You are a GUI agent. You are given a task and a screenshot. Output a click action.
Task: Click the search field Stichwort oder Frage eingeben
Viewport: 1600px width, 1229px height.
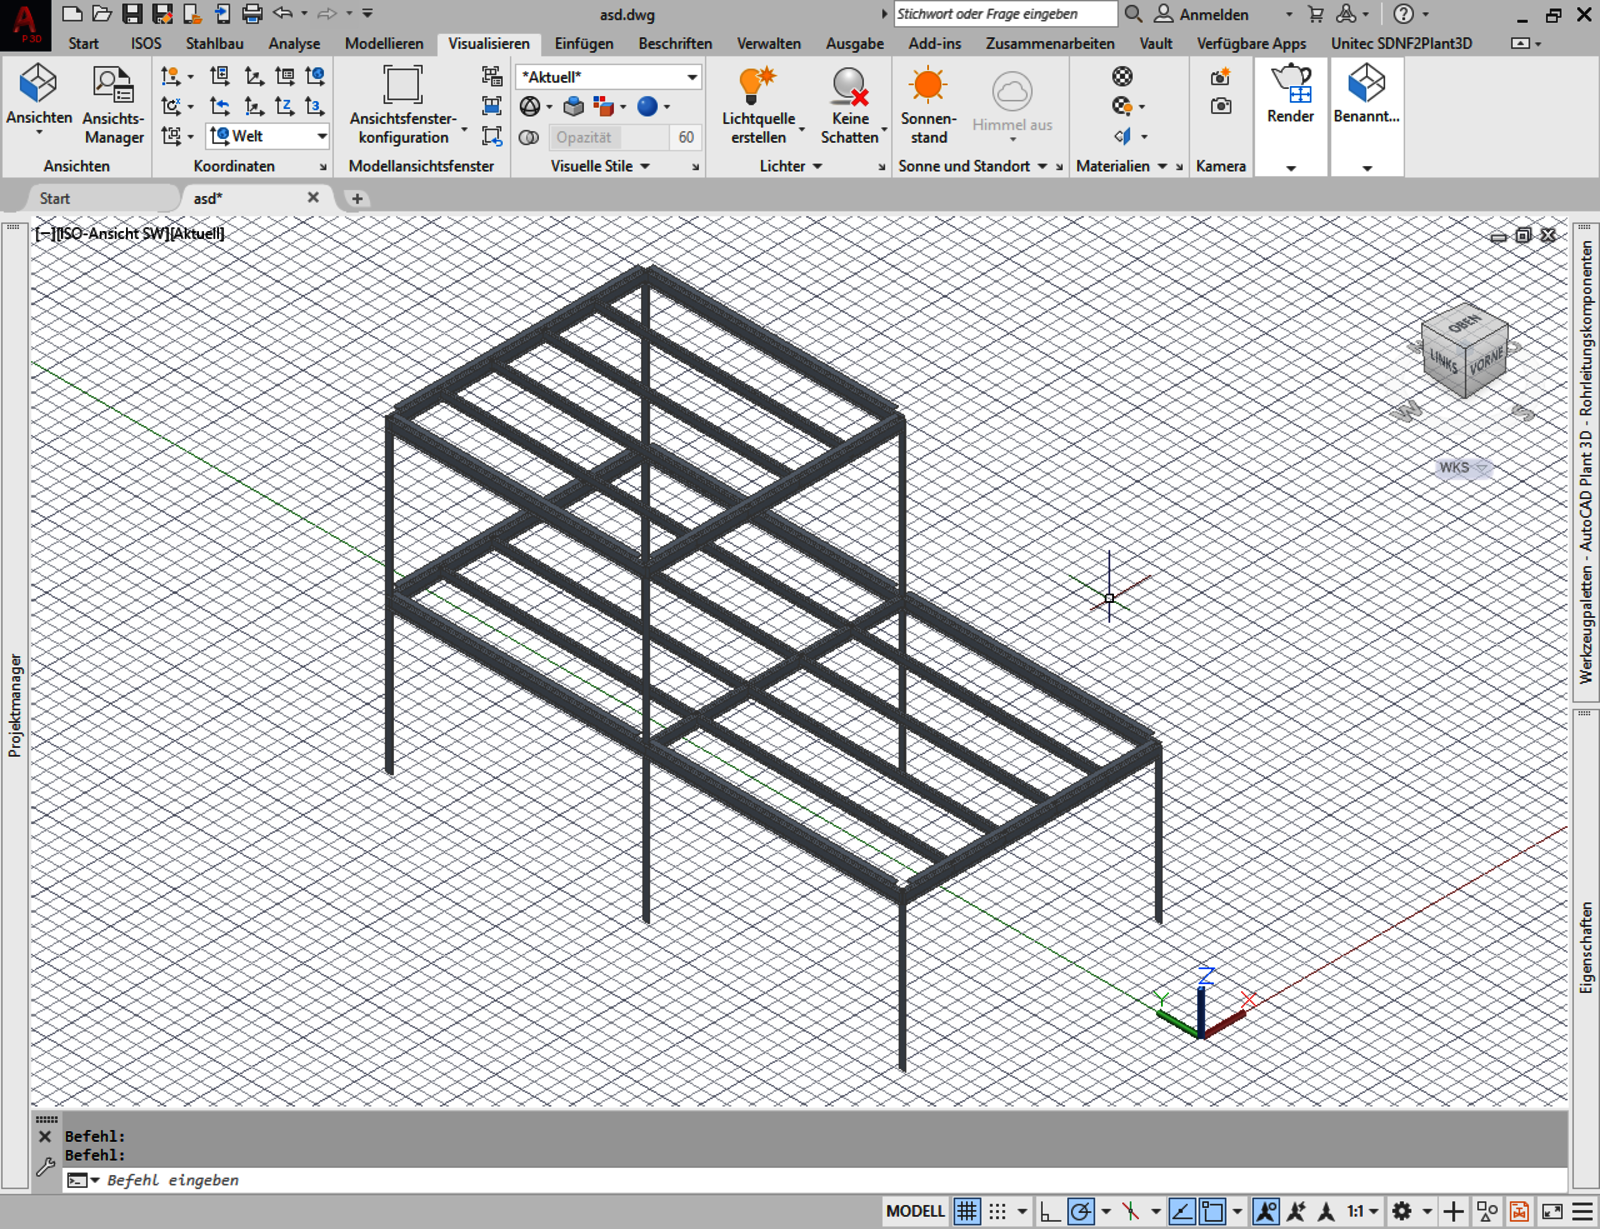pos(1004,14)
